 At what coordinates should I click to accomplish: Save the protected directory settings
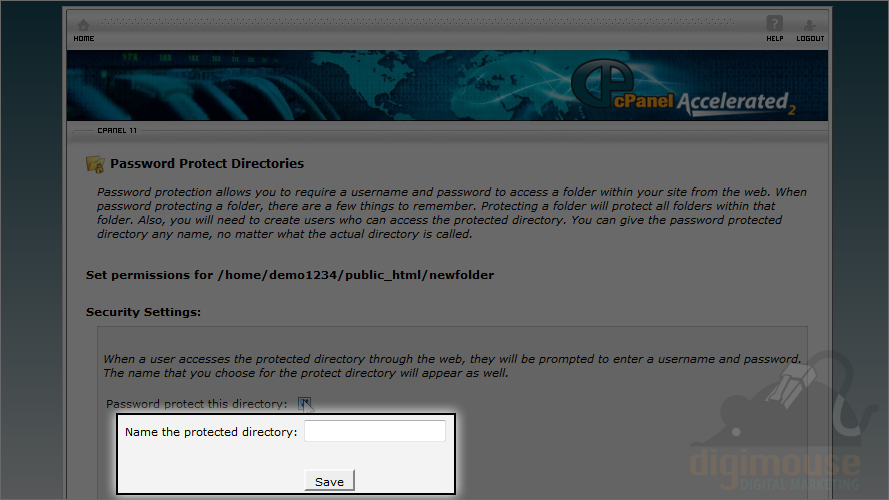[x=329, y=481]
